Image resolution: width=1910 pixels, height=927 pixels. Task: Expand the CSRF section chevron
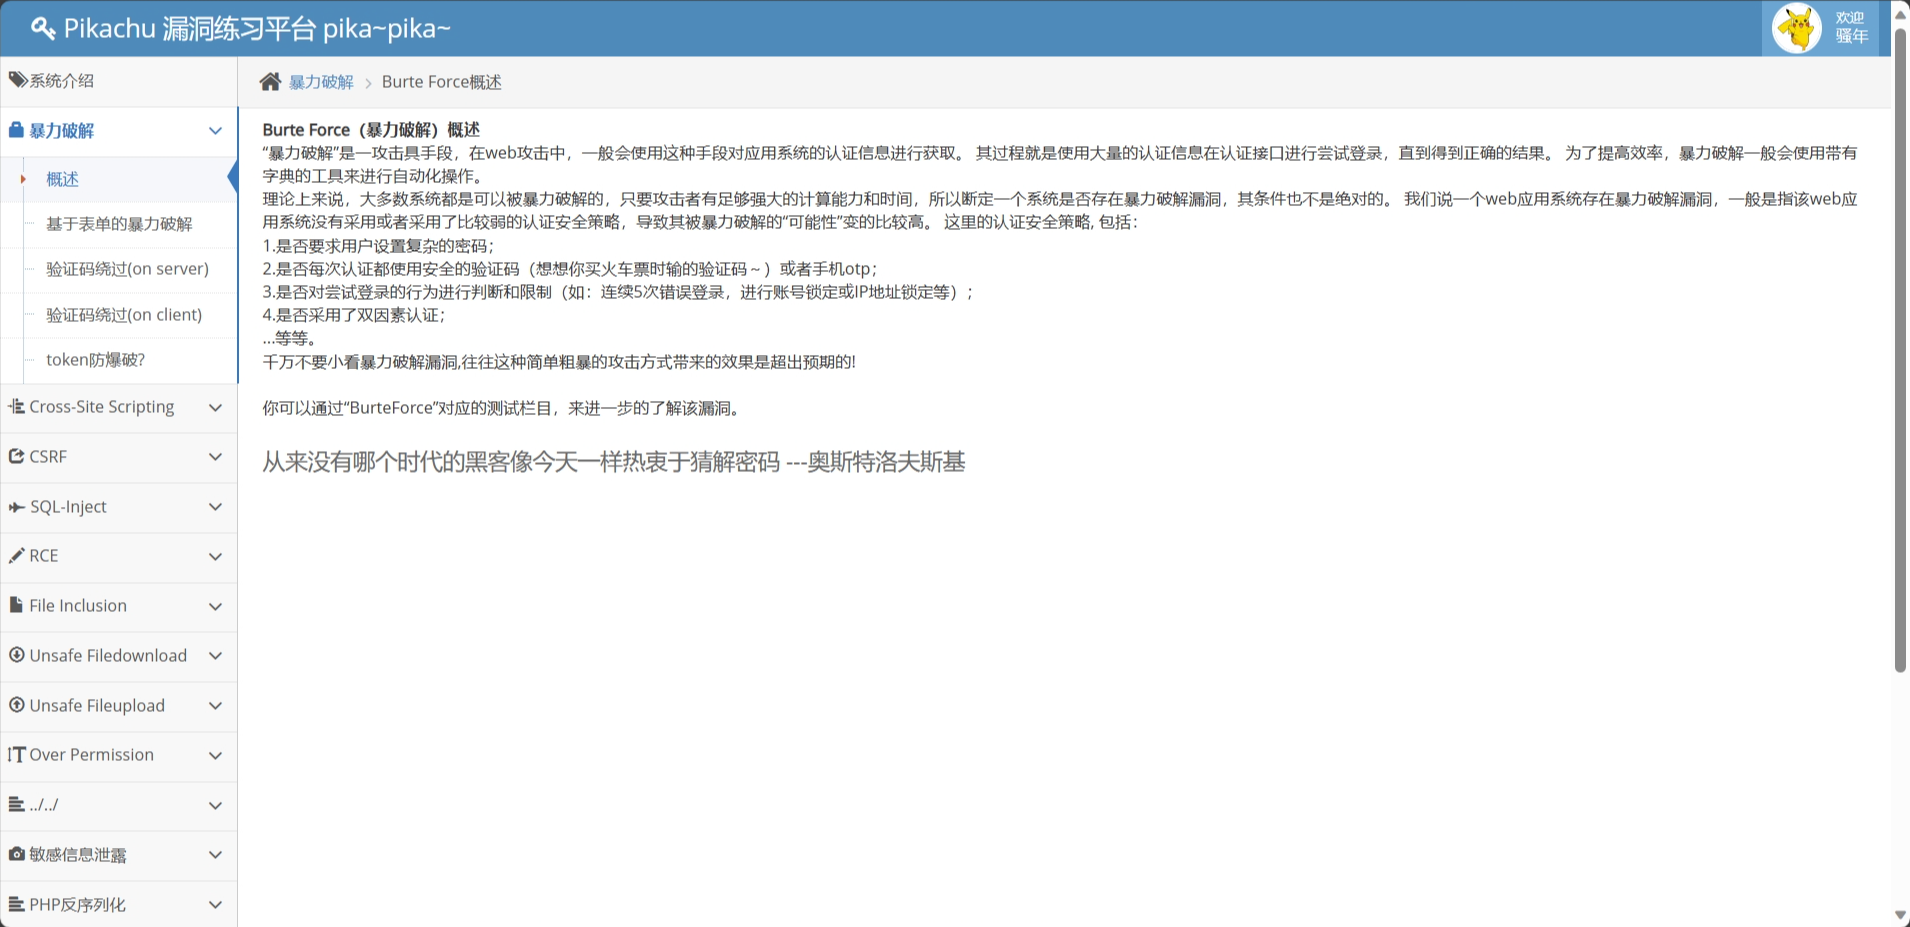pyautogui.click(x=215, y=457)
